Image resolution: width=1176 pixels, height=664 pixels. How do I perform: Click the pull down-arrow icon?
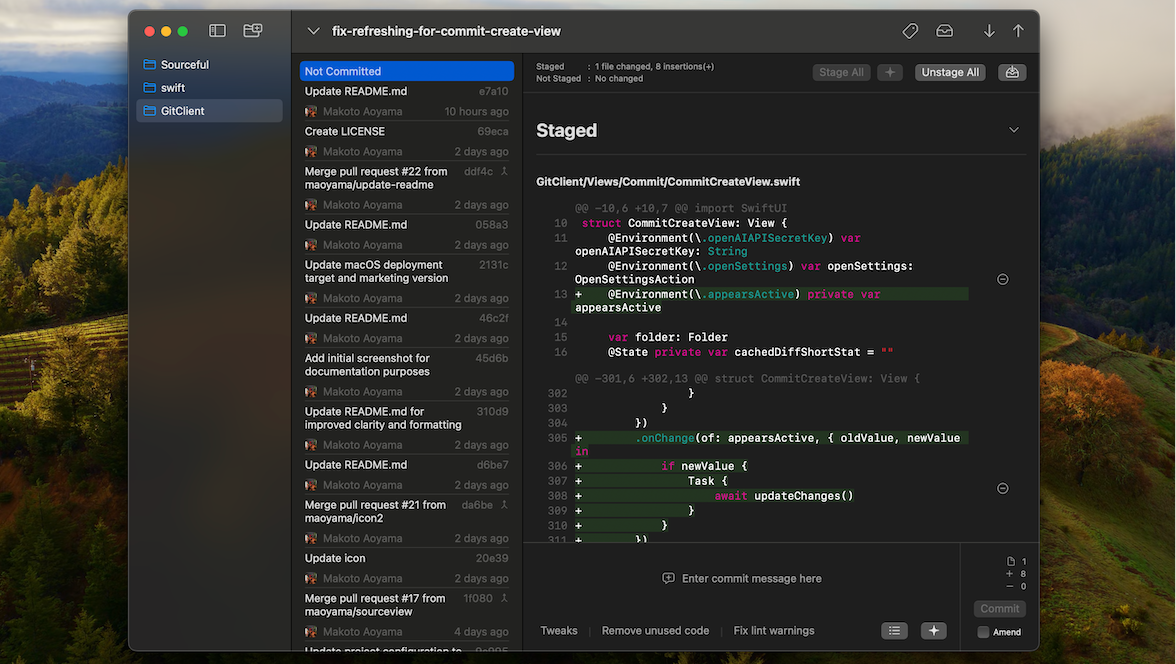tap(989, 31)
